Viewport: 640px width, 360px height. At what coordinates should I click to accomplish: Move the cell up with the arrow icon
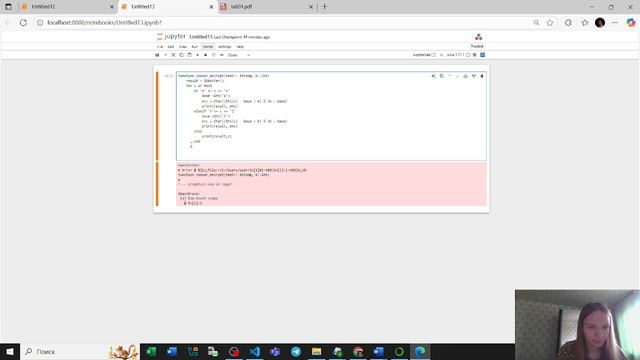coord(449,76)
